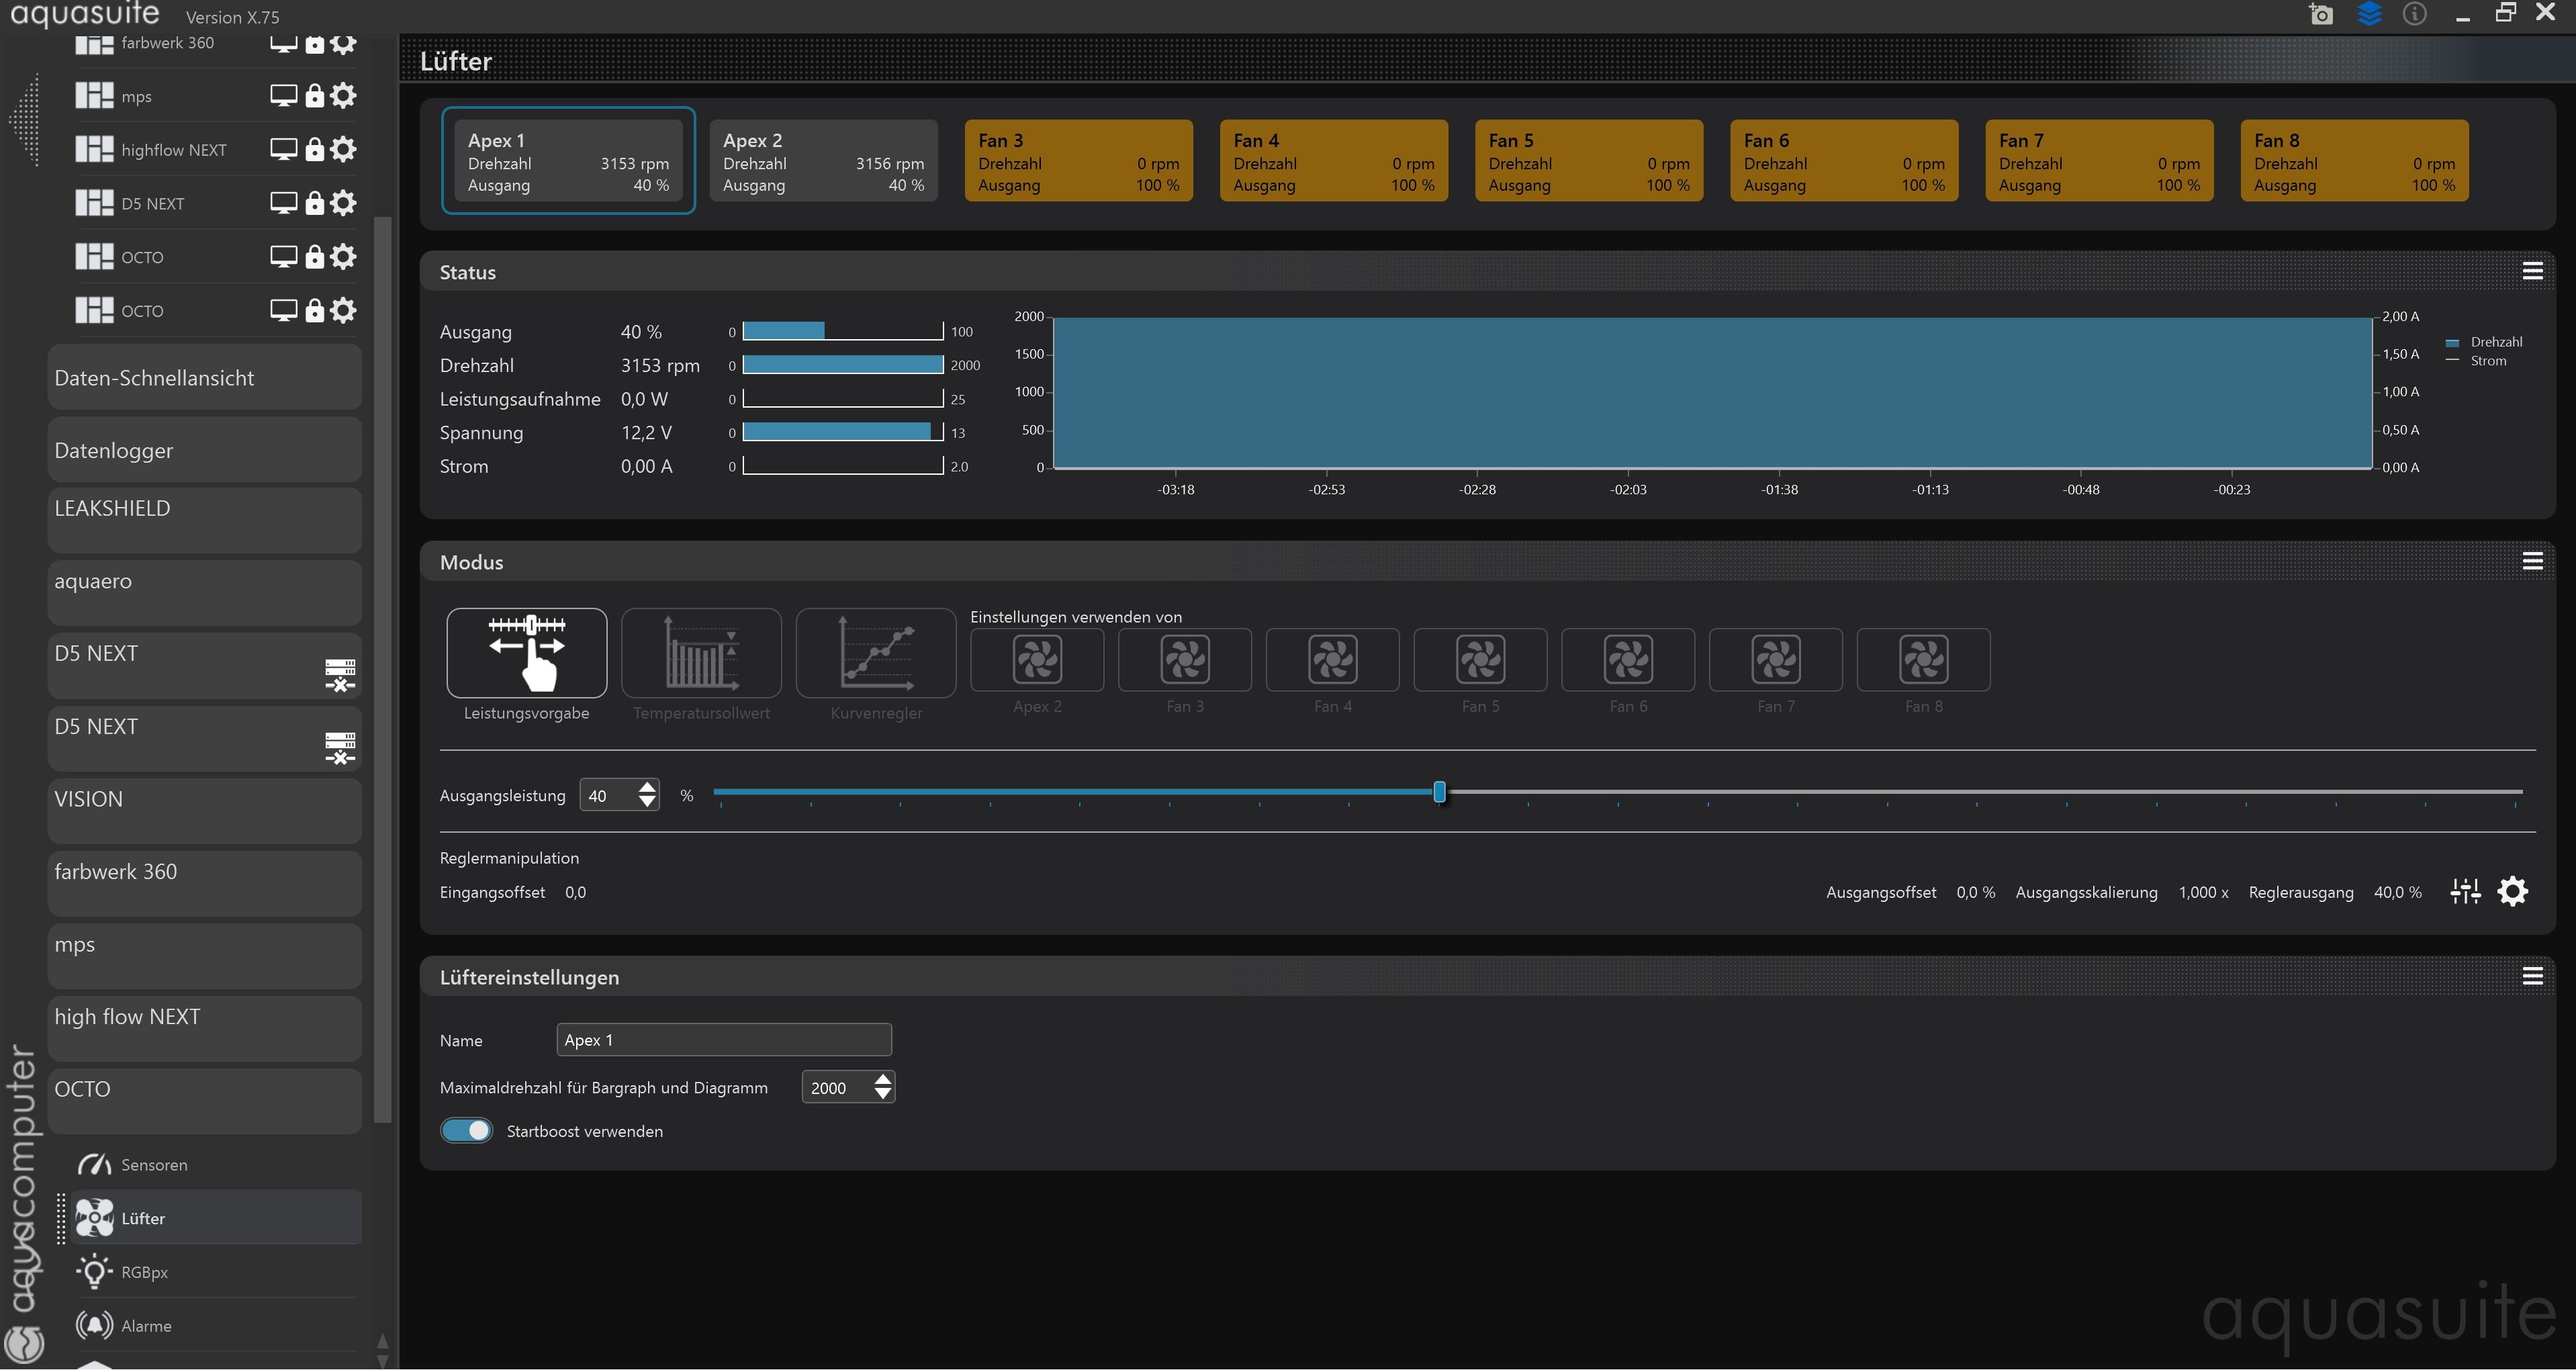Select Kurvenregler mode icon
The image size is (2576, 1370).
coord(876,653)
